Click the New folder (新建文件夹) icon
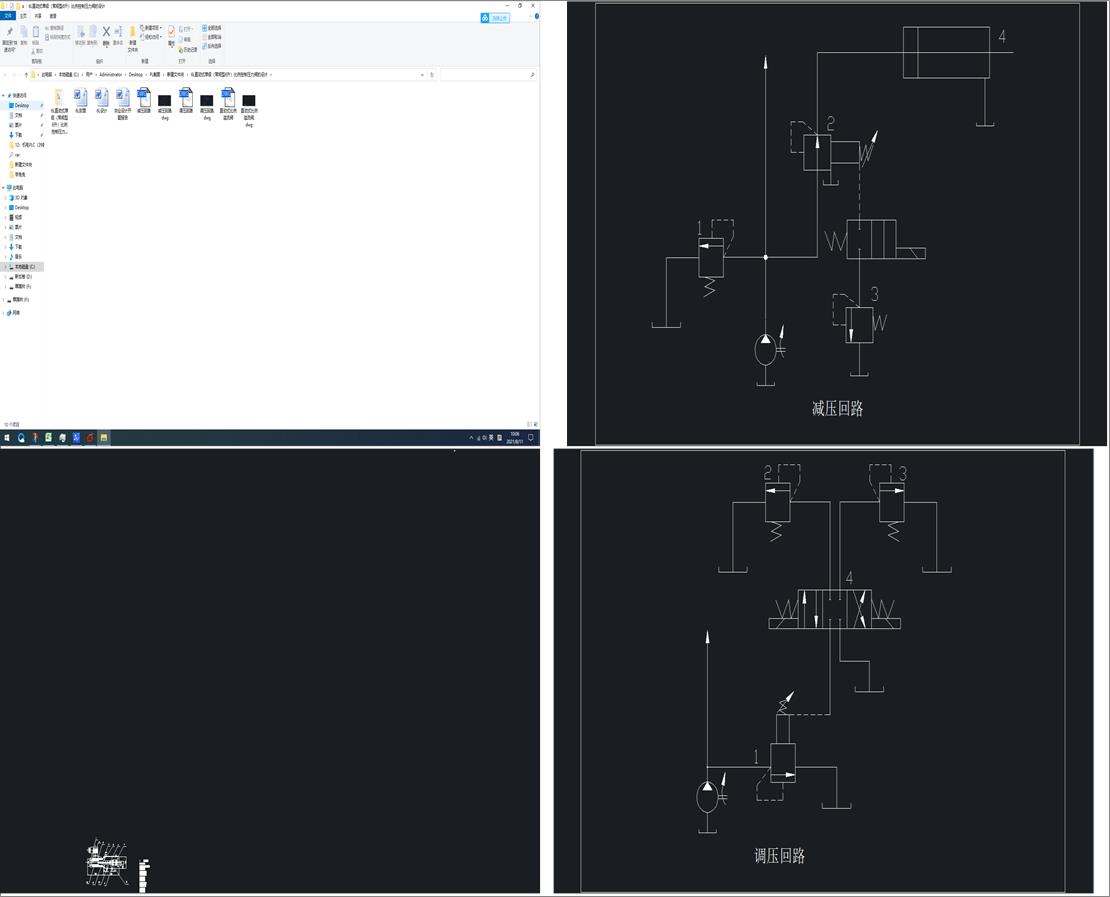1110x897 pixels. 132,40
